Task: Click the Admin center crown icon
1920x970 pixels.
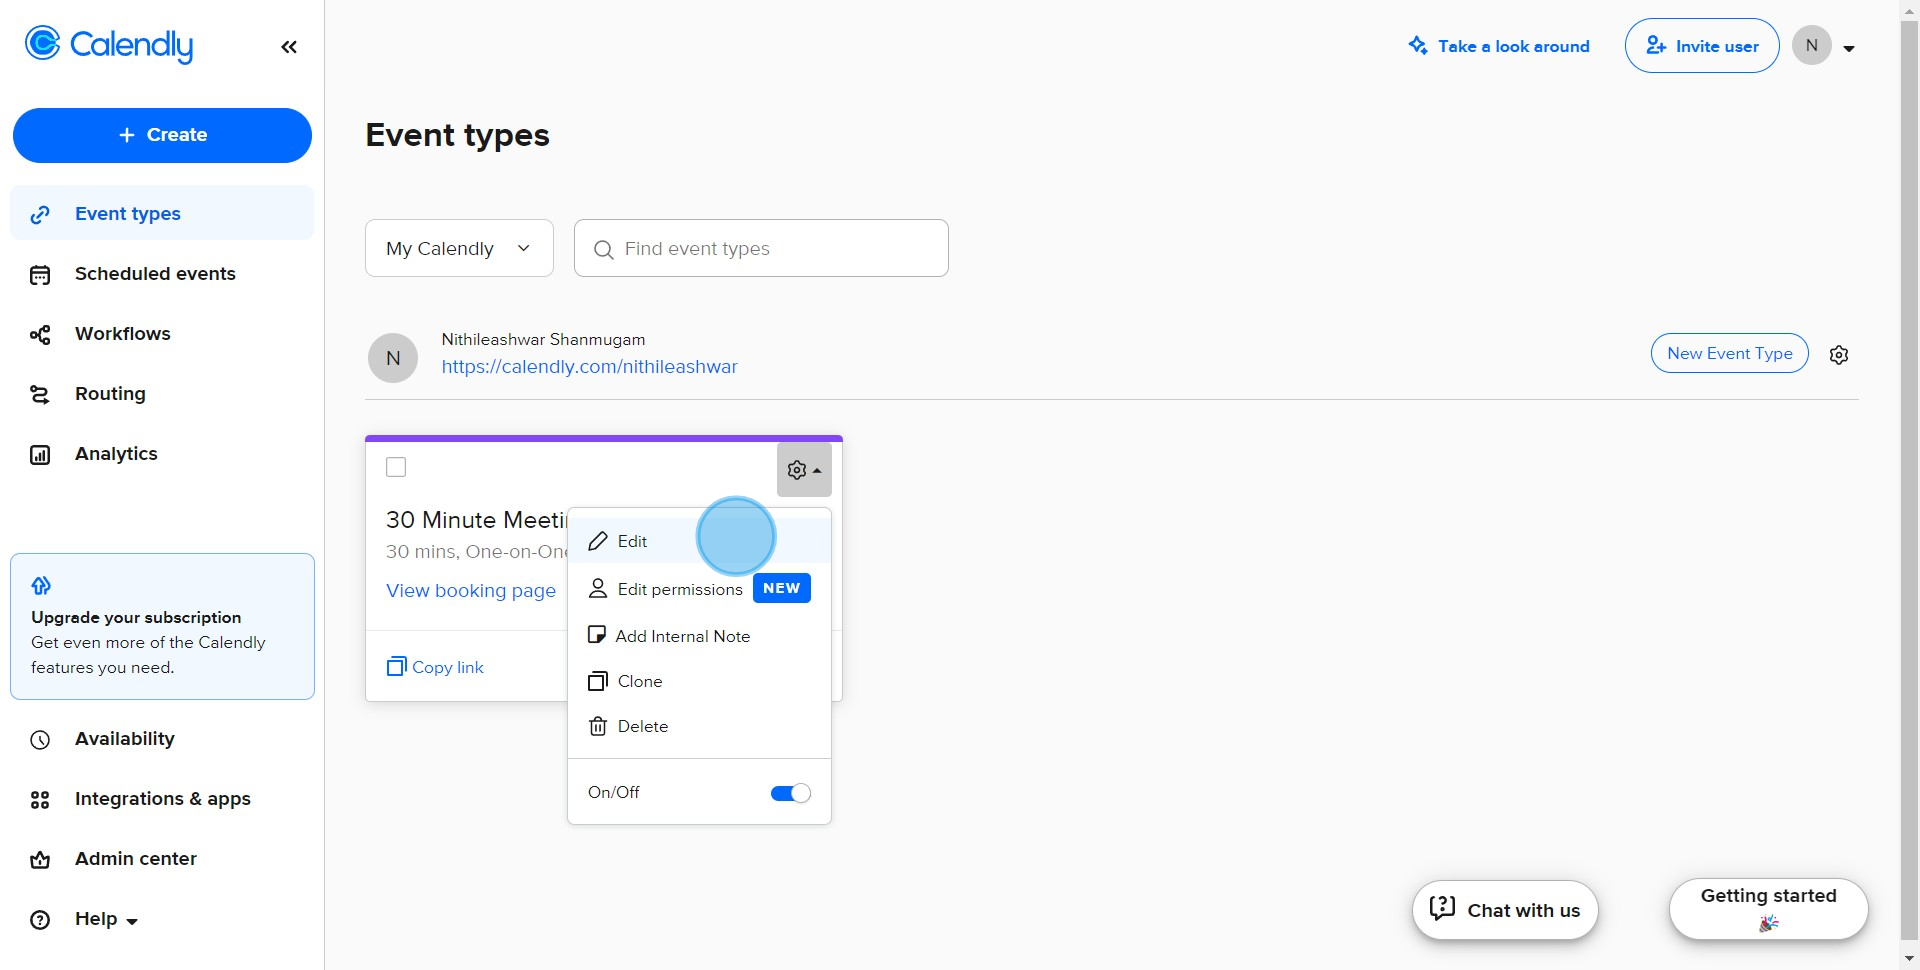Action: click(x=40, y=860)
